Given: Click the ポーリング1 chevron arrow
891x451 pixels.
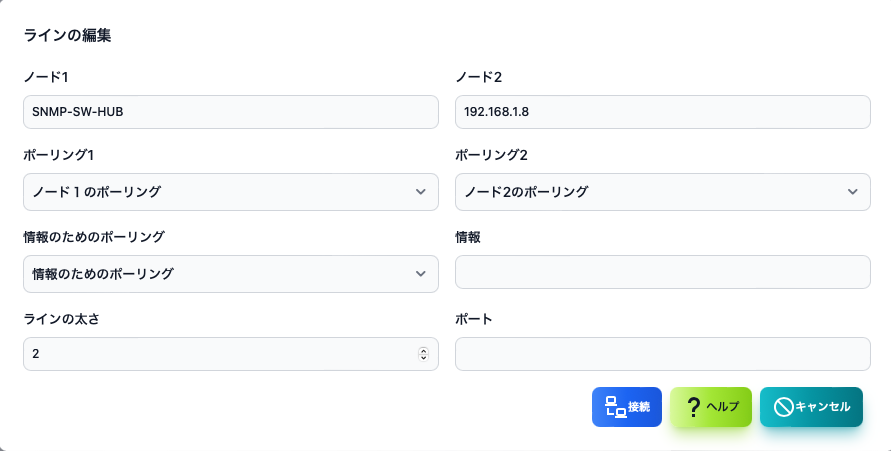Looking at the screenshot, I should [x=420, y=192].
